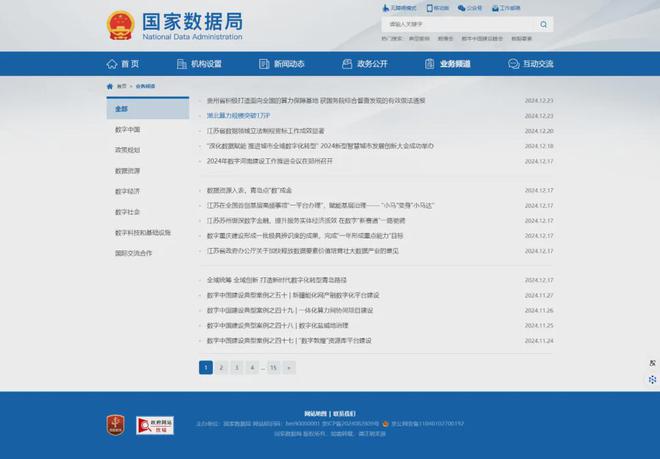Open 新闻动态 navigation menu label
This screenshot has height=459, width=660.
click(289, 64)
